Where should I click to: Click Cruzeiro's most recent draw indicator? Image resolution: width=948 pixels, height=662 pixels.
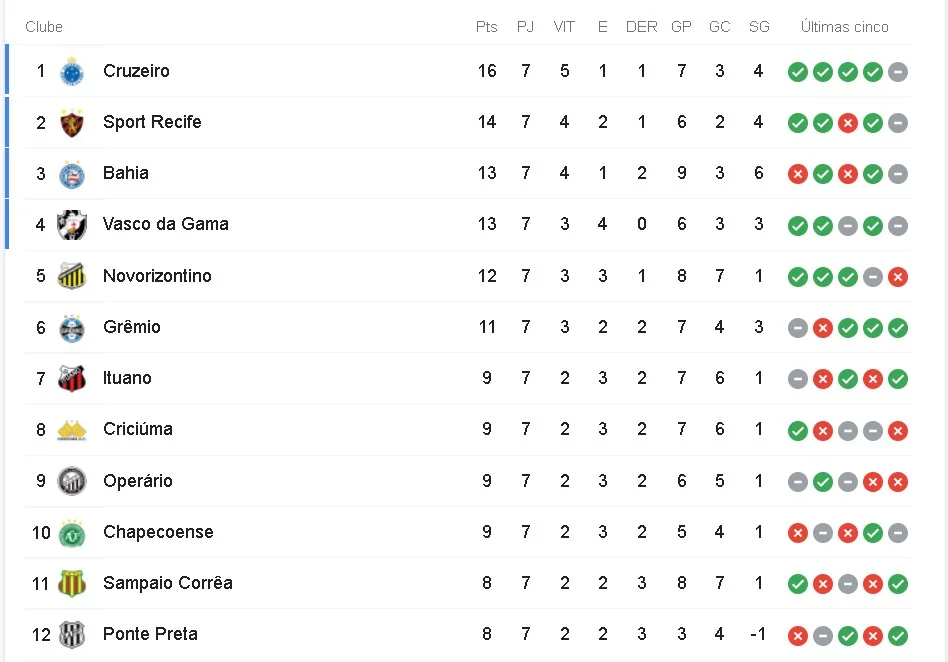[x=898, y=72]
